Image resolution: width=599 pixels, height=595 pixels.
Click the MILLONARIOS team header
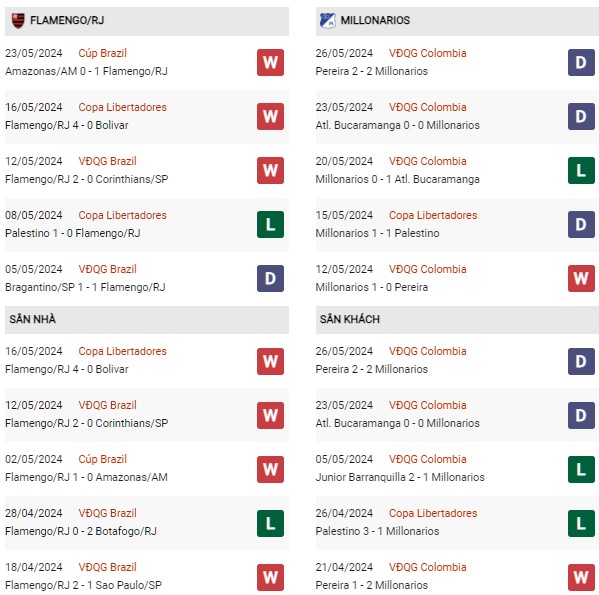point(457,21)
